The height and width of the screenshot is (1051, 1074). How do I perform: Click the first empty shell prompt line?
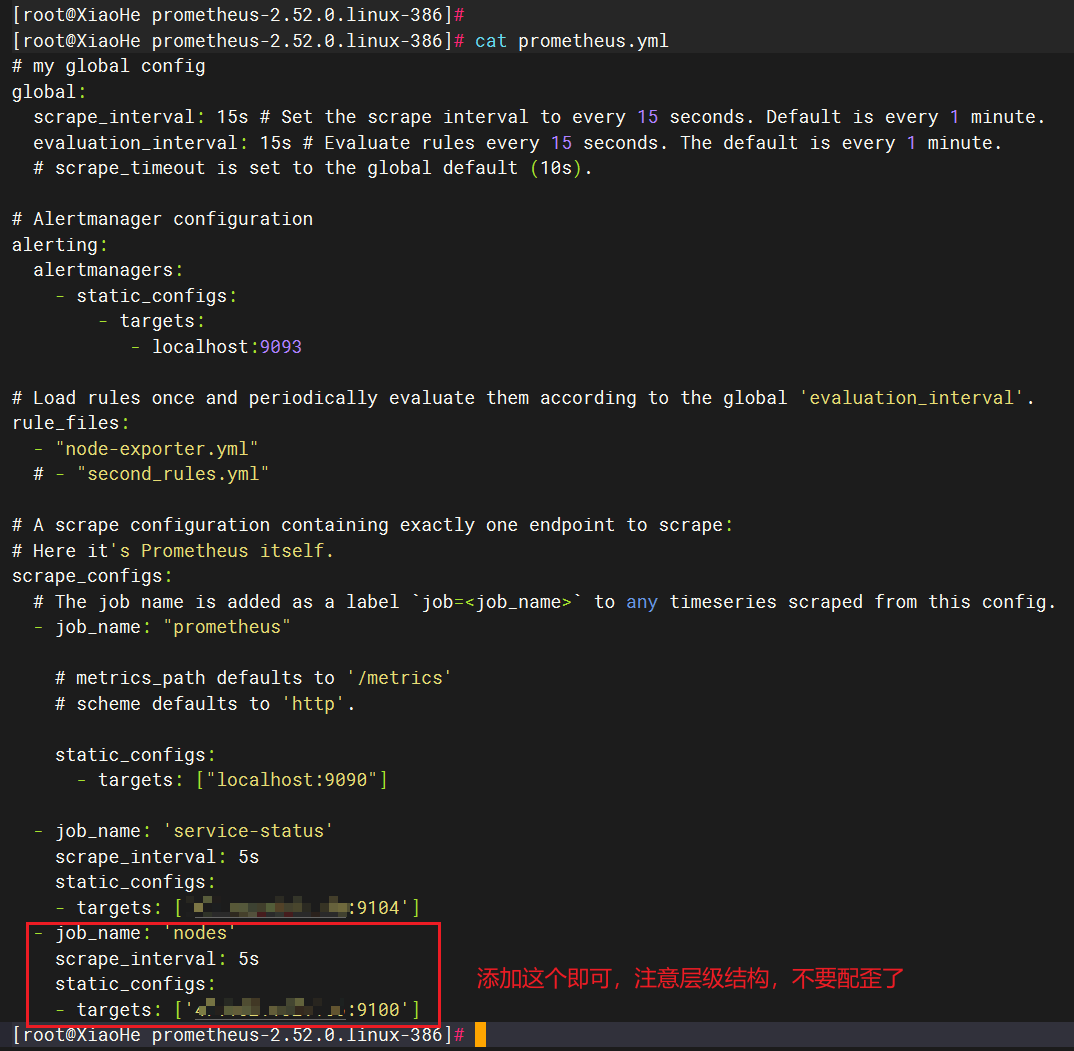238,15
